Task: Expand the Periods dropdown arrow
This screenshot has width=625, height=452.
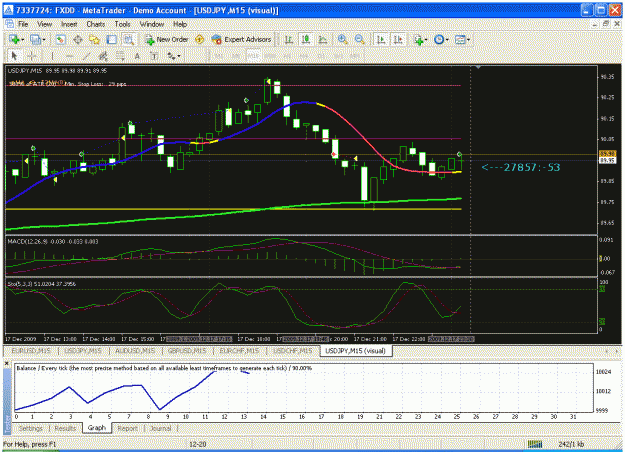Action: click(x=447, y=39)
